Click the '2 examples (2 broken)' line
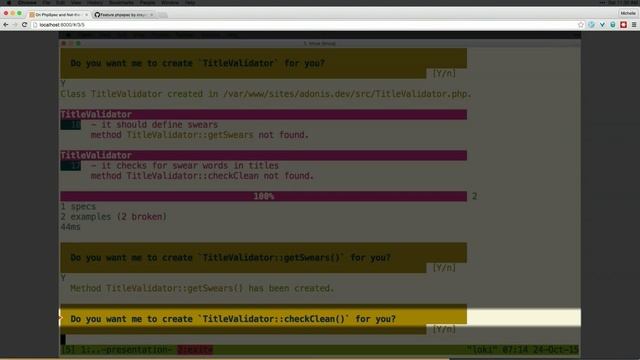Viewport: 640px width, 360px height. (114, 217)
